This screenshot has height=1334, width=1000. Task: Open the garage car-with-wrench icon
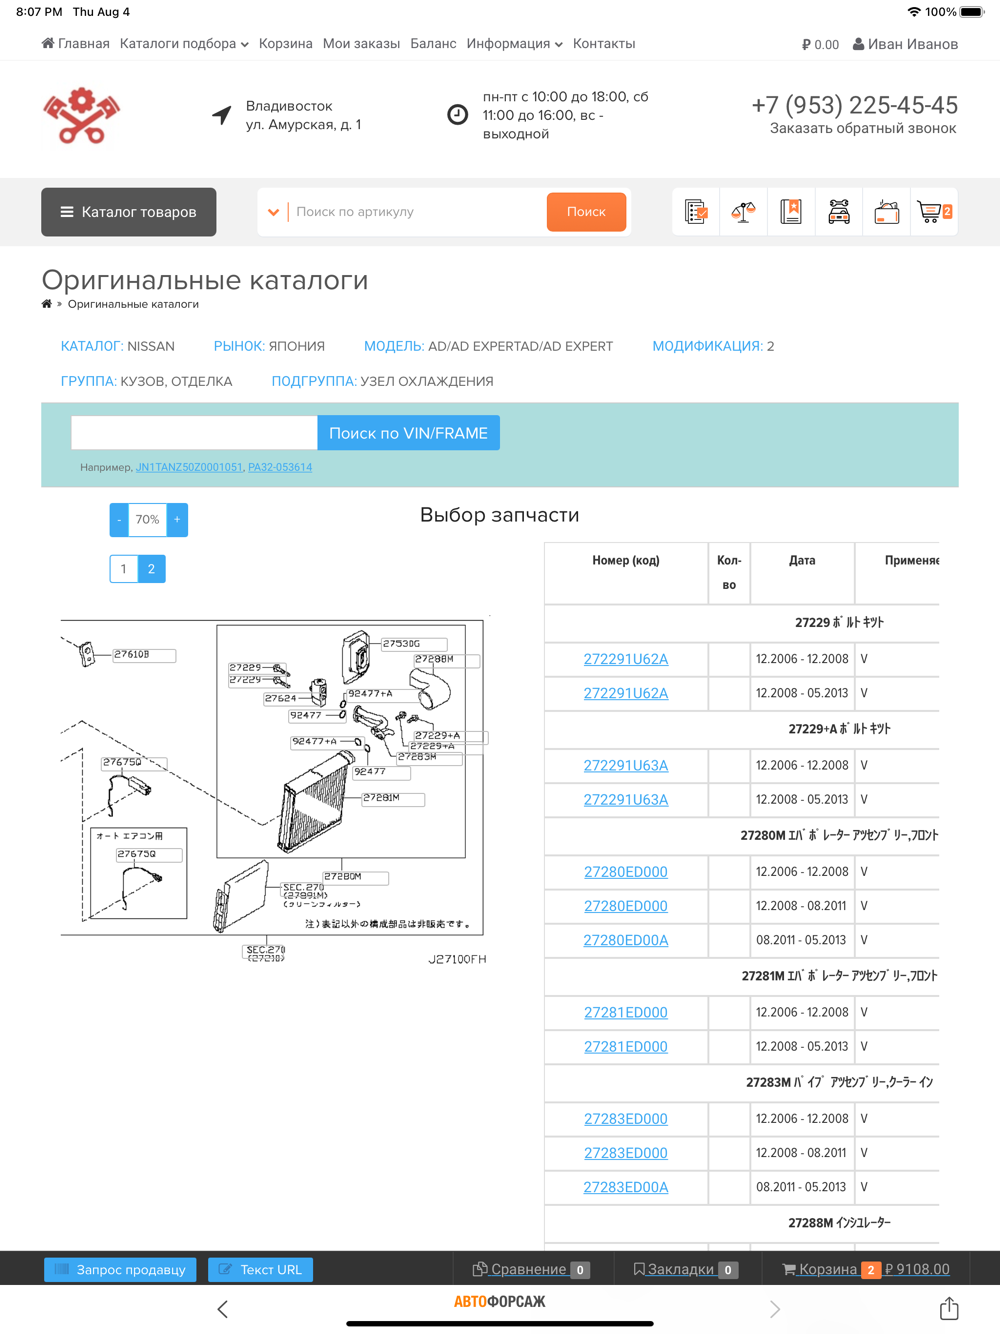(839, 212)
